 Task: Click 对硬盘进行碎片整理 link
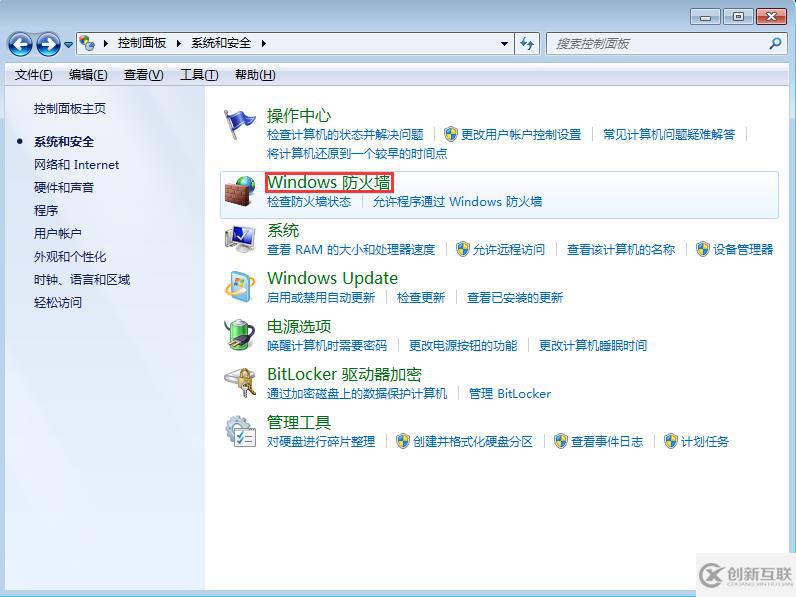(x=321, y=442)
